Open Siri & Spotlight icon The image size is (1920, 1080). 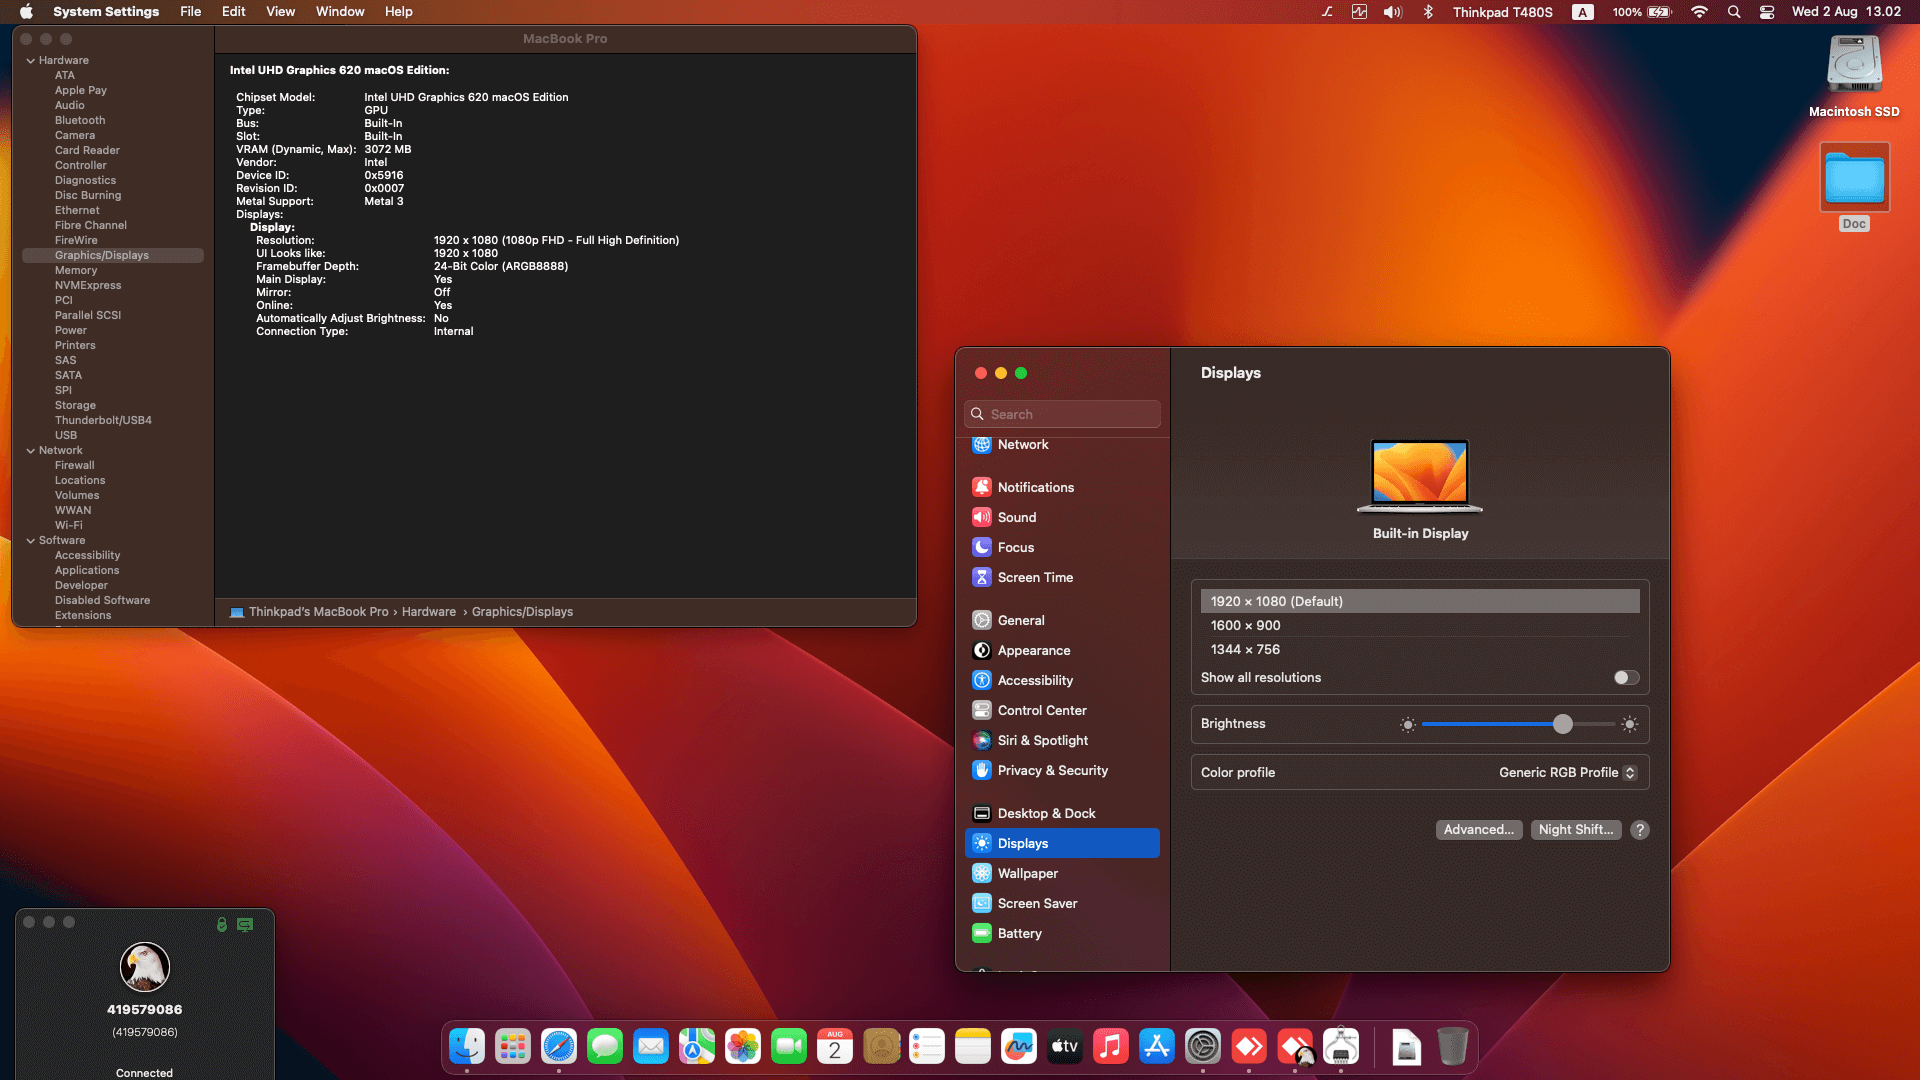982,740
